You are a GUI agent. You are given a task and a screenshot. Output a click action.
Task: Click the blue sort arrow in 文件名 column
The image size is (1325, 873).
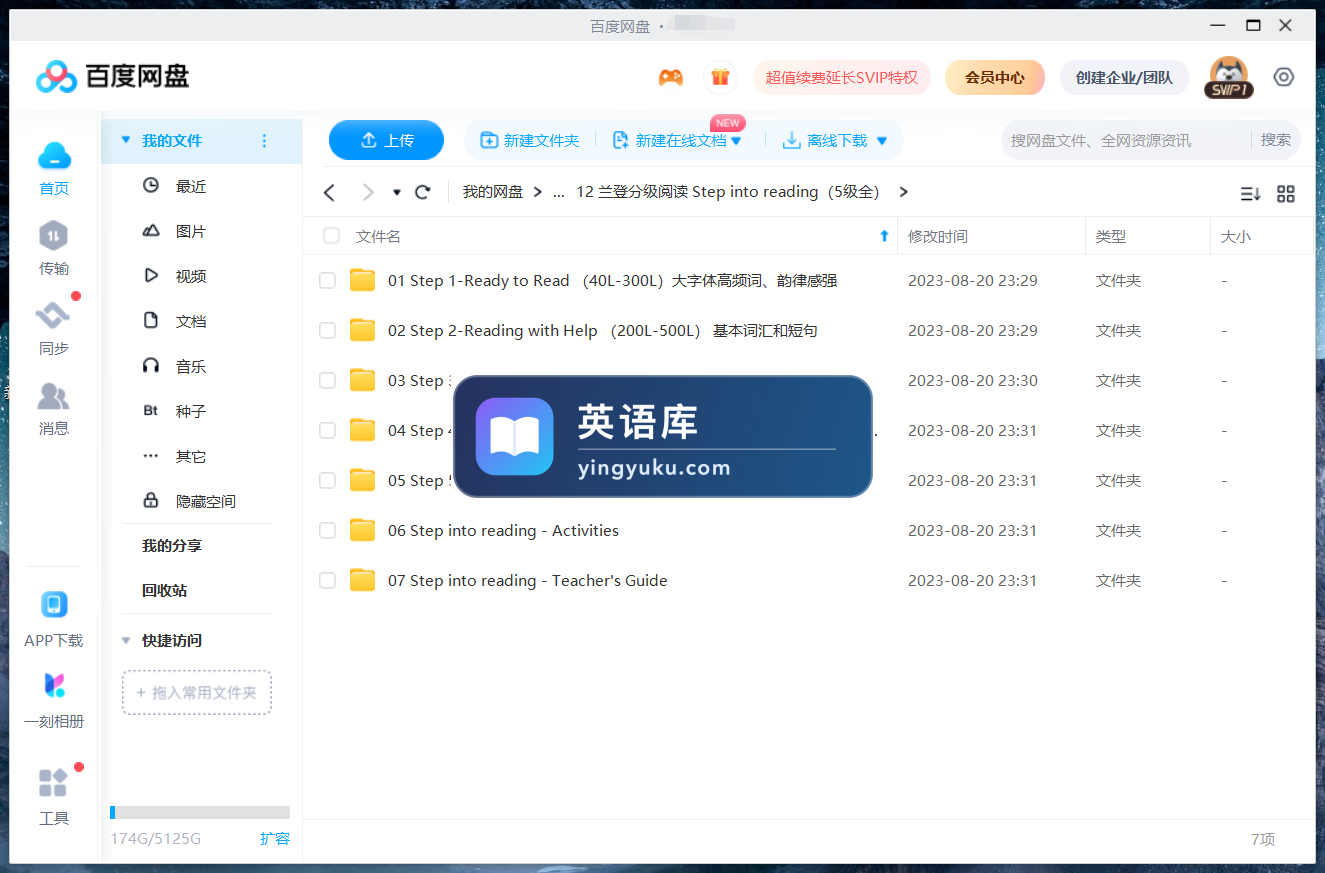884,236
